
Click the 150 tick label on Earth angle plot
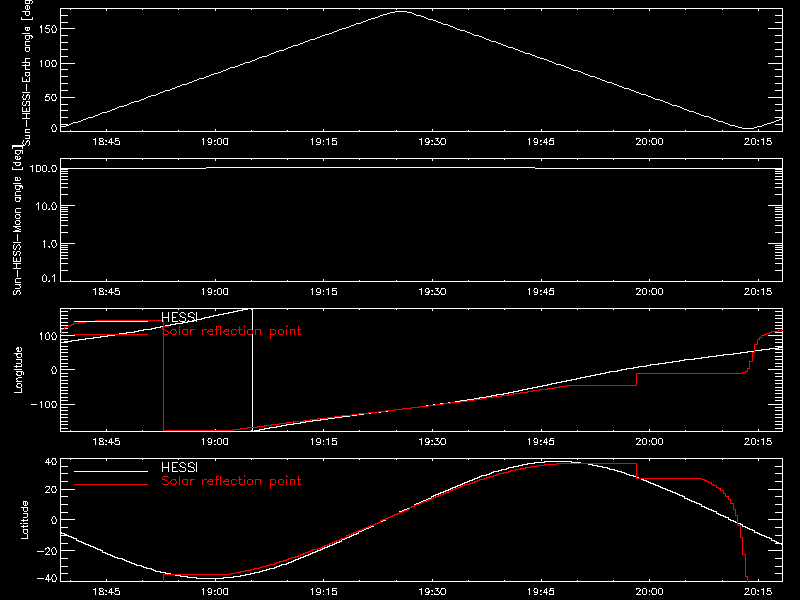click(x=48, y=29)
